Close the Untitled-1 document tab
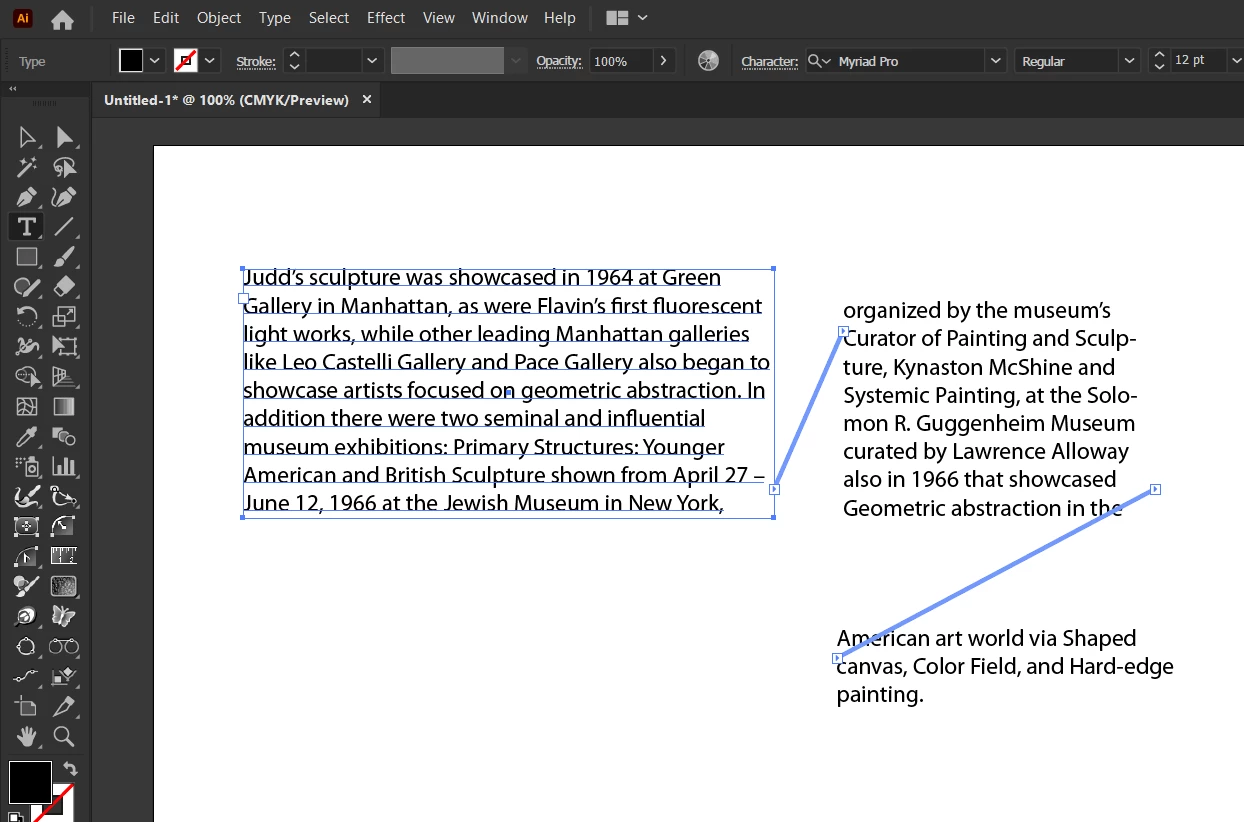The width and height of the screenshot is (1244, 822). (367, 99)
